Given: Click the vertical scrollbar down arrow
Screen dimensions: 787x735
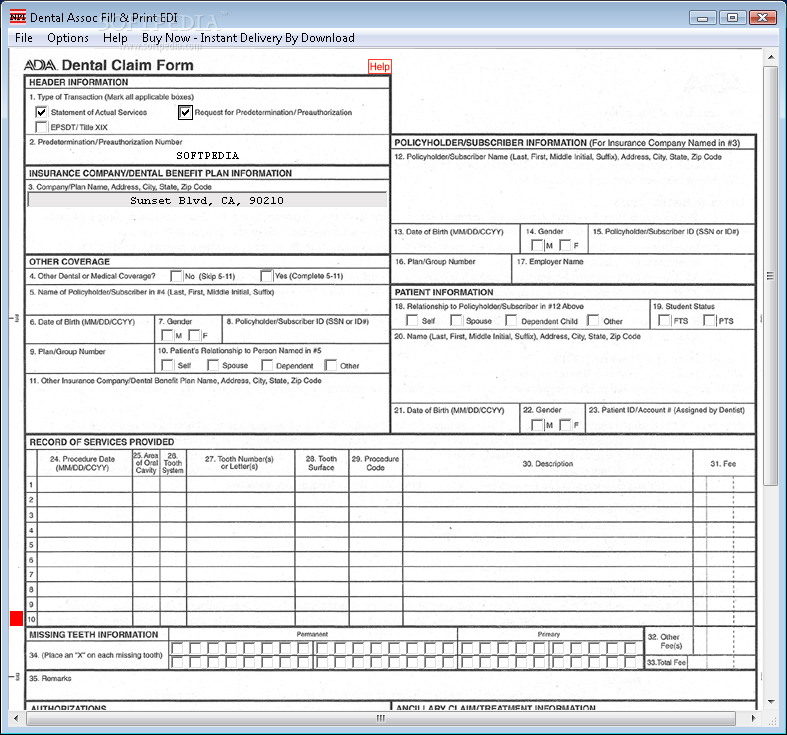Looking at the screenshot, I should click(770, 701).
